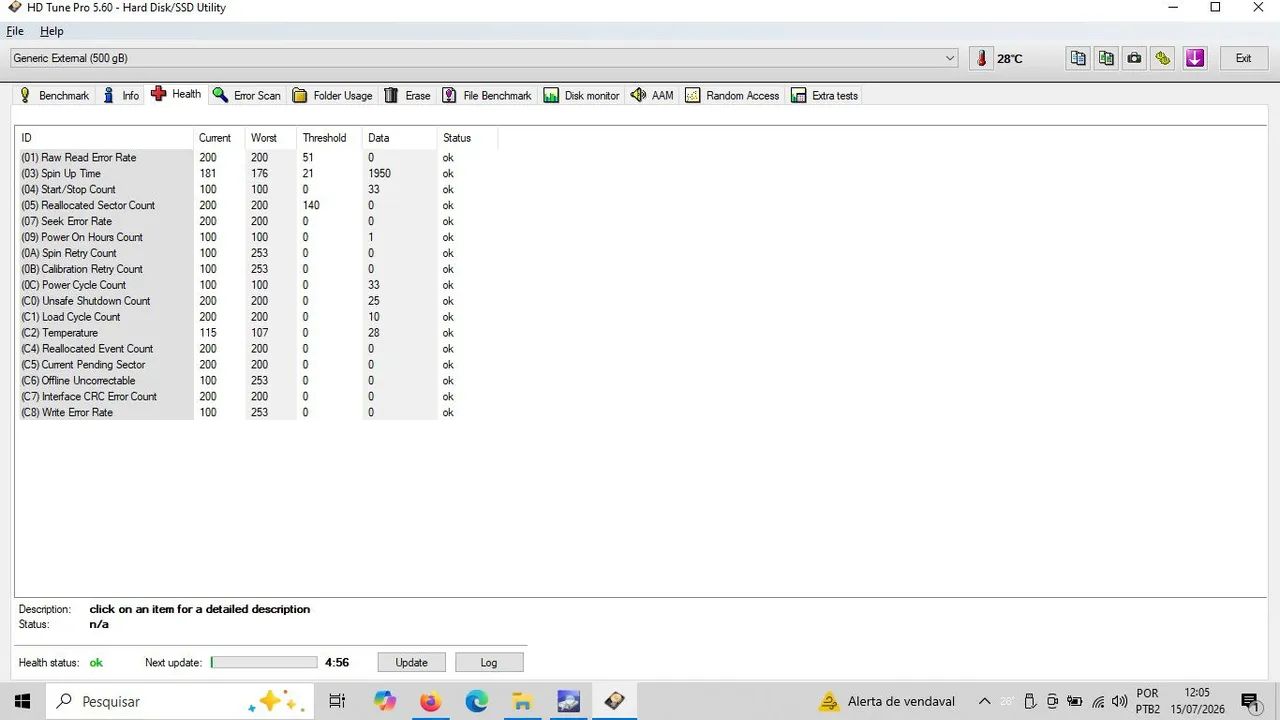Launch Copilot from the taskbar
Screen dimensions: 1280x720
(385, 701)
